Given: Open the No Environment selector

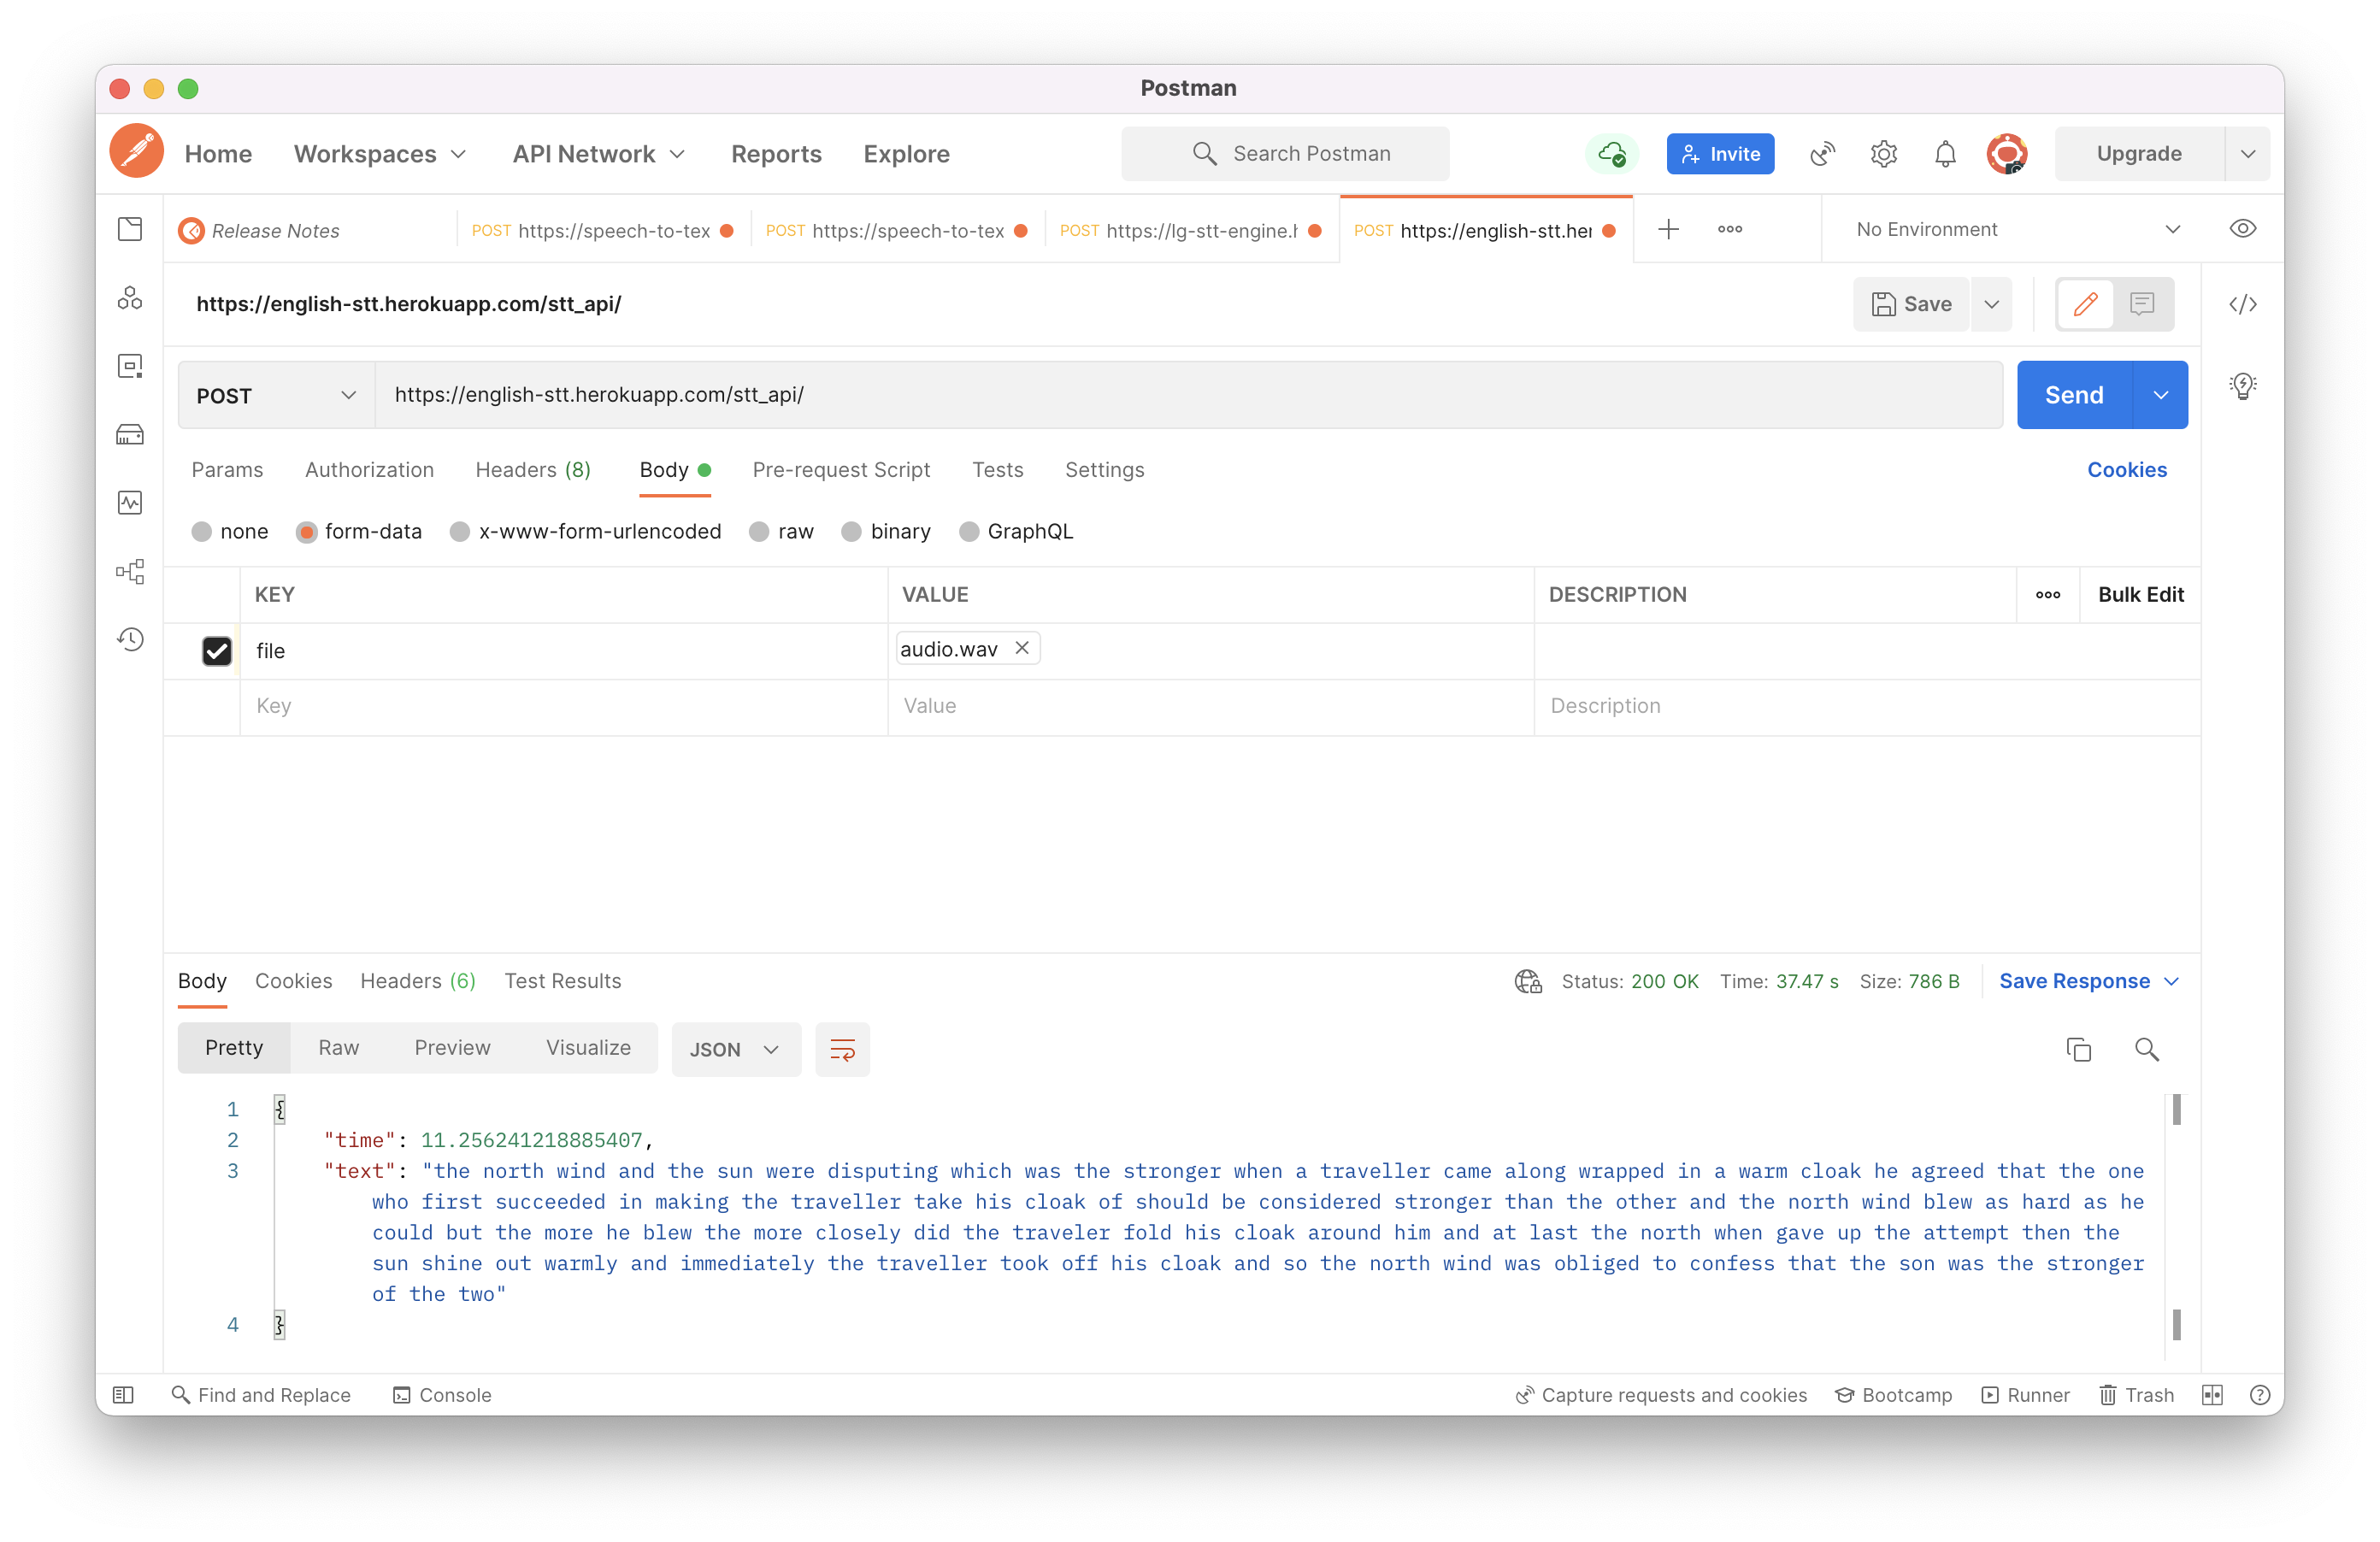Looking at the screenshot, I should tap(2017, 229).
